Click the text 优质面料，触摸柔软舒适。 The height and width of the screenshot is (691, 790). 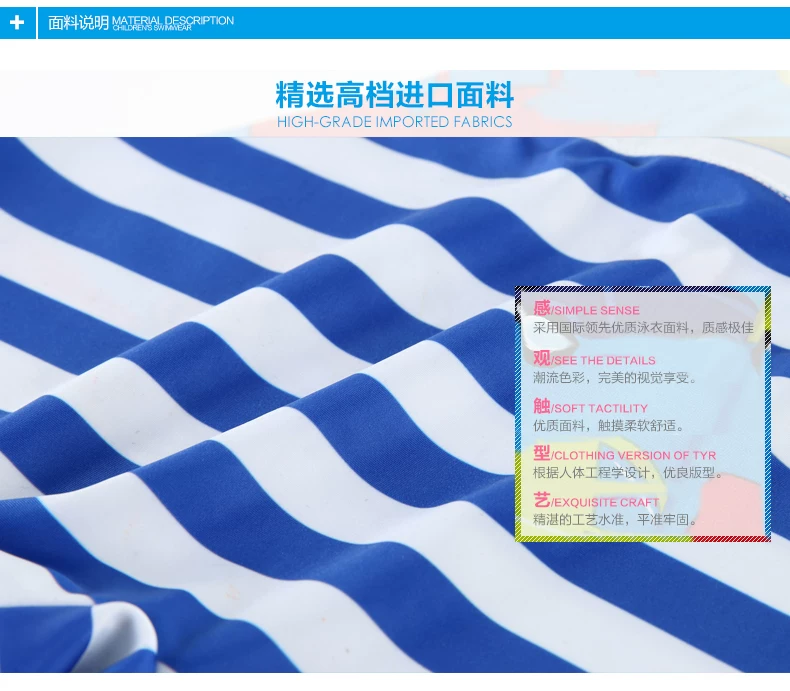point(609,426)
